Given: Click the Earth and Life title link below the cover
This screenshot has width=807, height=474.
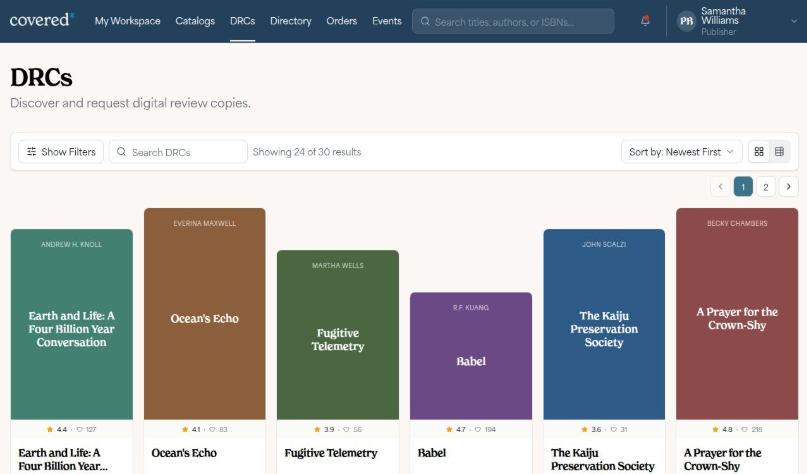Looking at the screenshot, I should [63, 459].
